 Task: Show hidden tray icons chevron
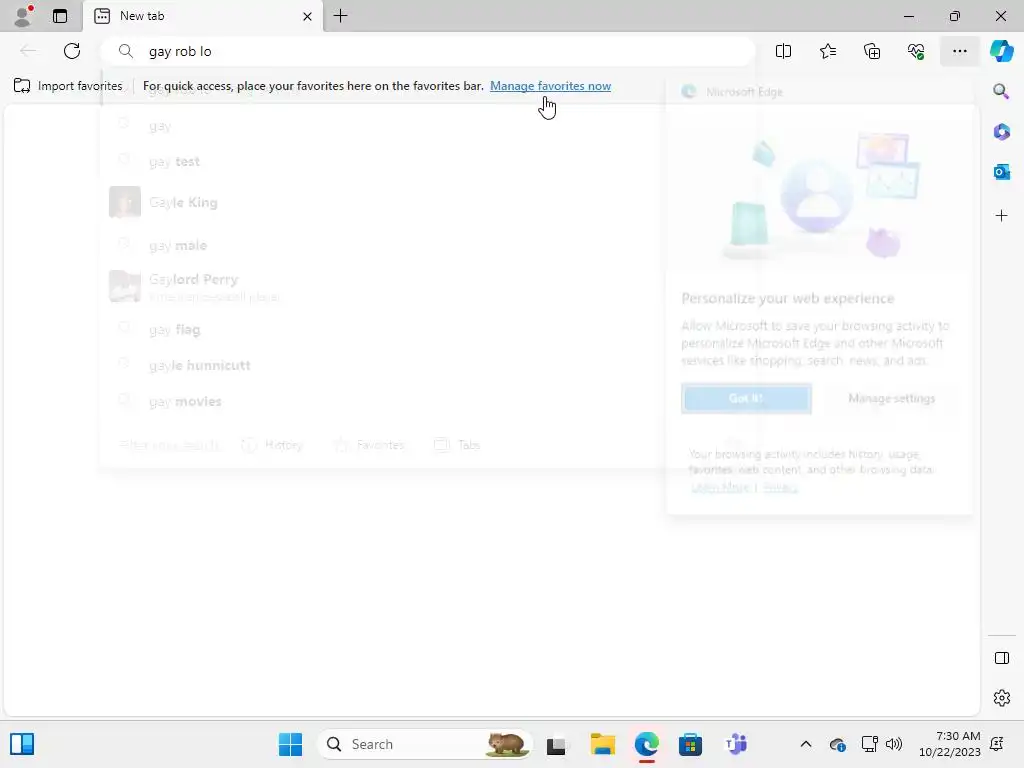coord(806,744)
